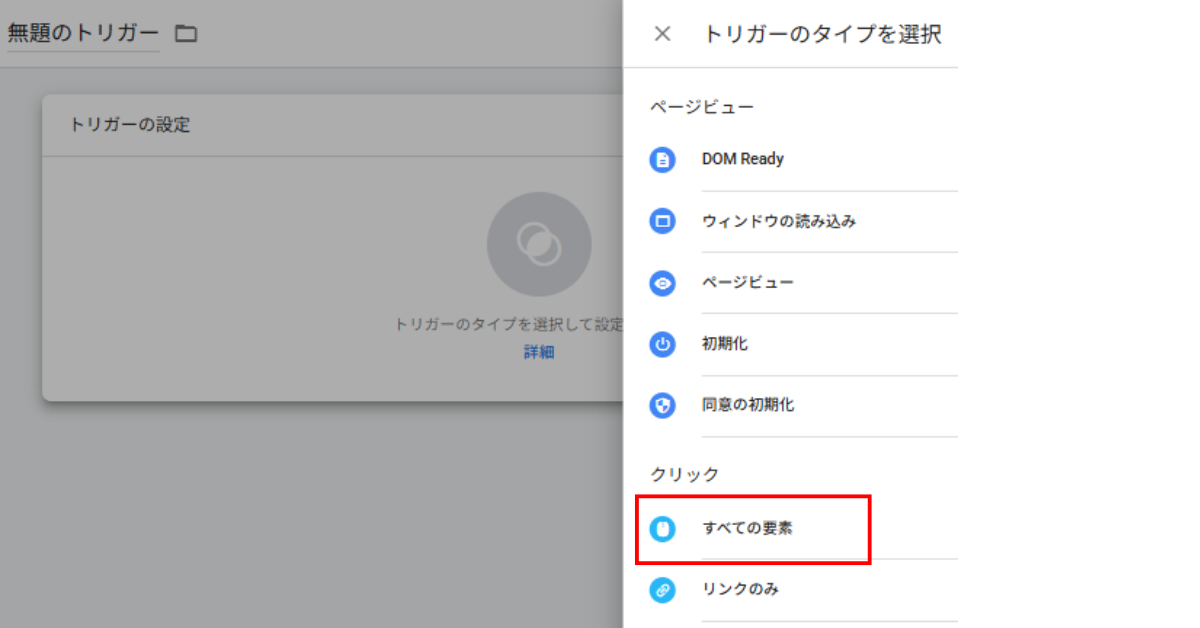
Task: Click the すべての要素 mouse icon
Action: coord(662,529)
